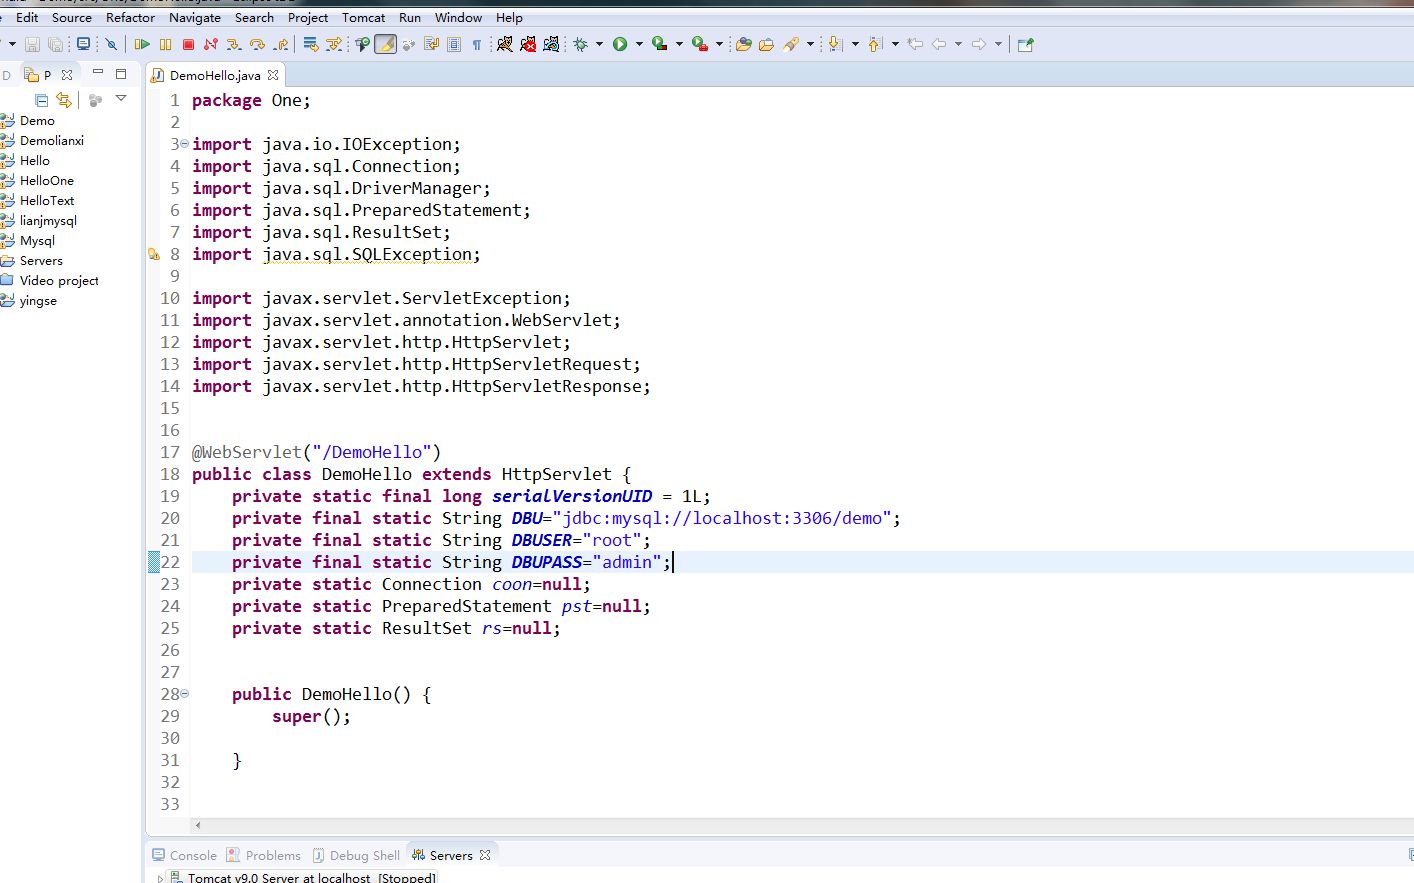The image size is (1414, 883).
Task: Click the Last Edit Location icon
Action: pyautogui.click(x=915, y=44)
